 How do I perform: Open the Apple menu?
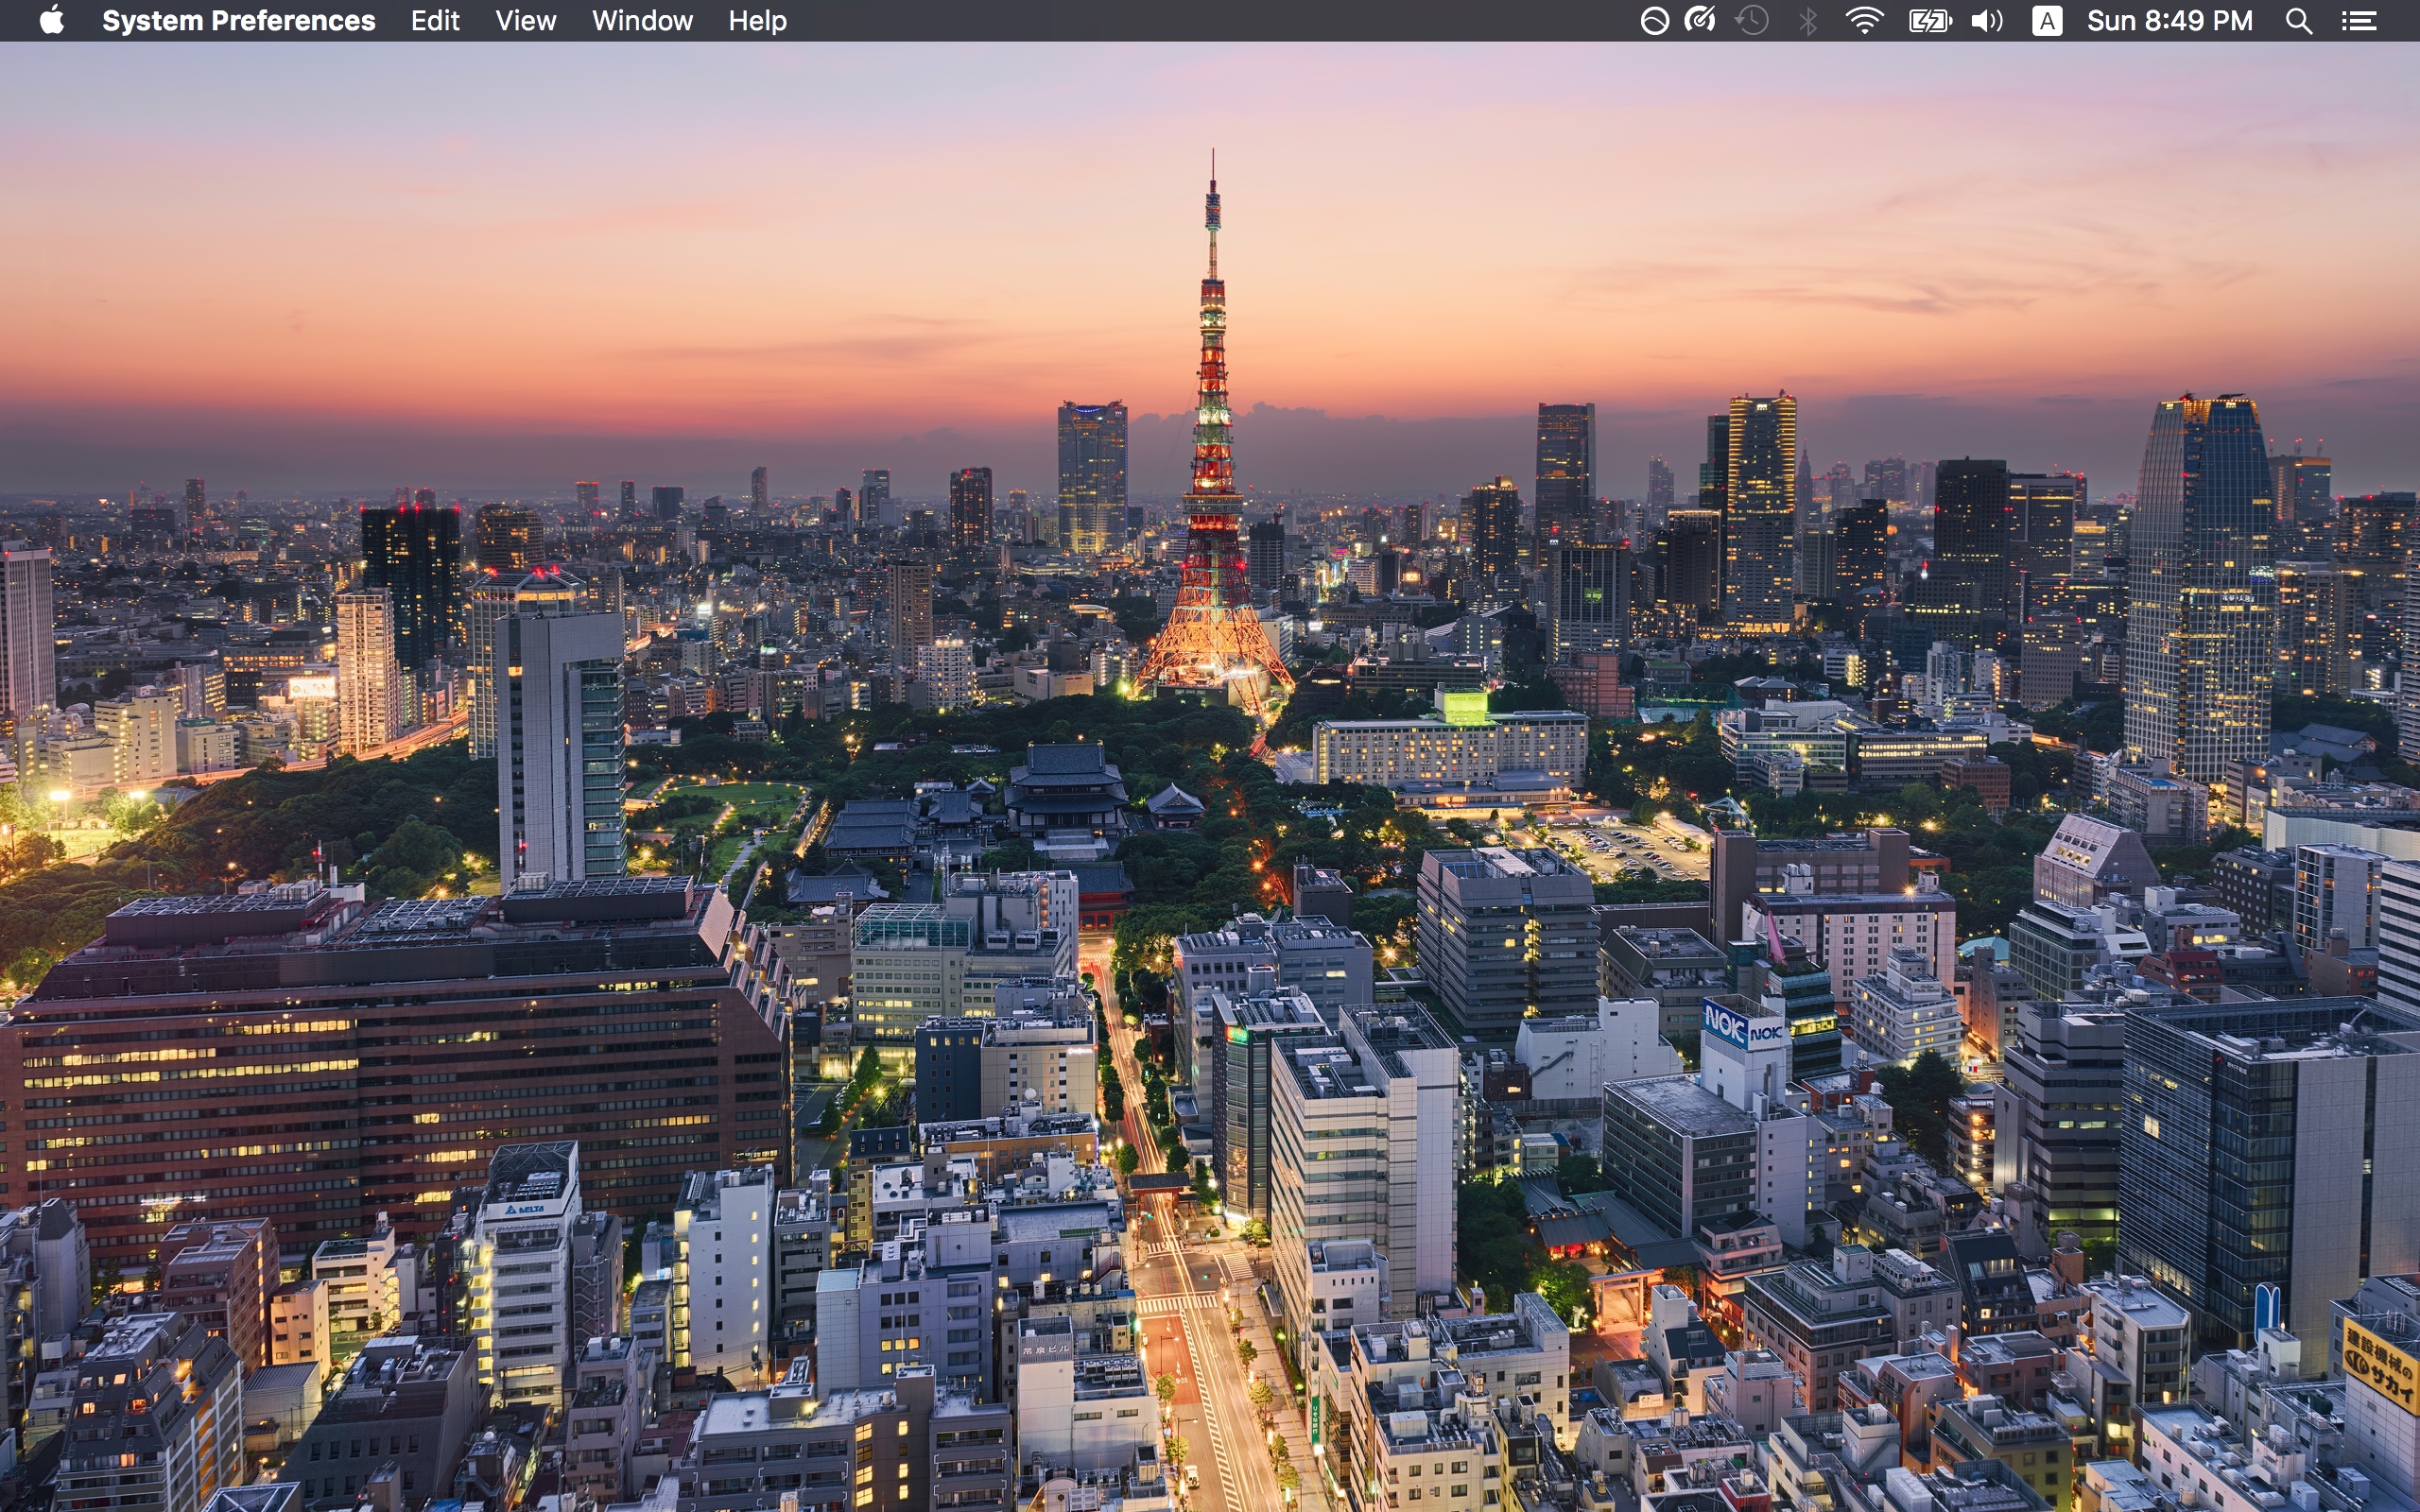pyautogui.click(x=52, y=20)
